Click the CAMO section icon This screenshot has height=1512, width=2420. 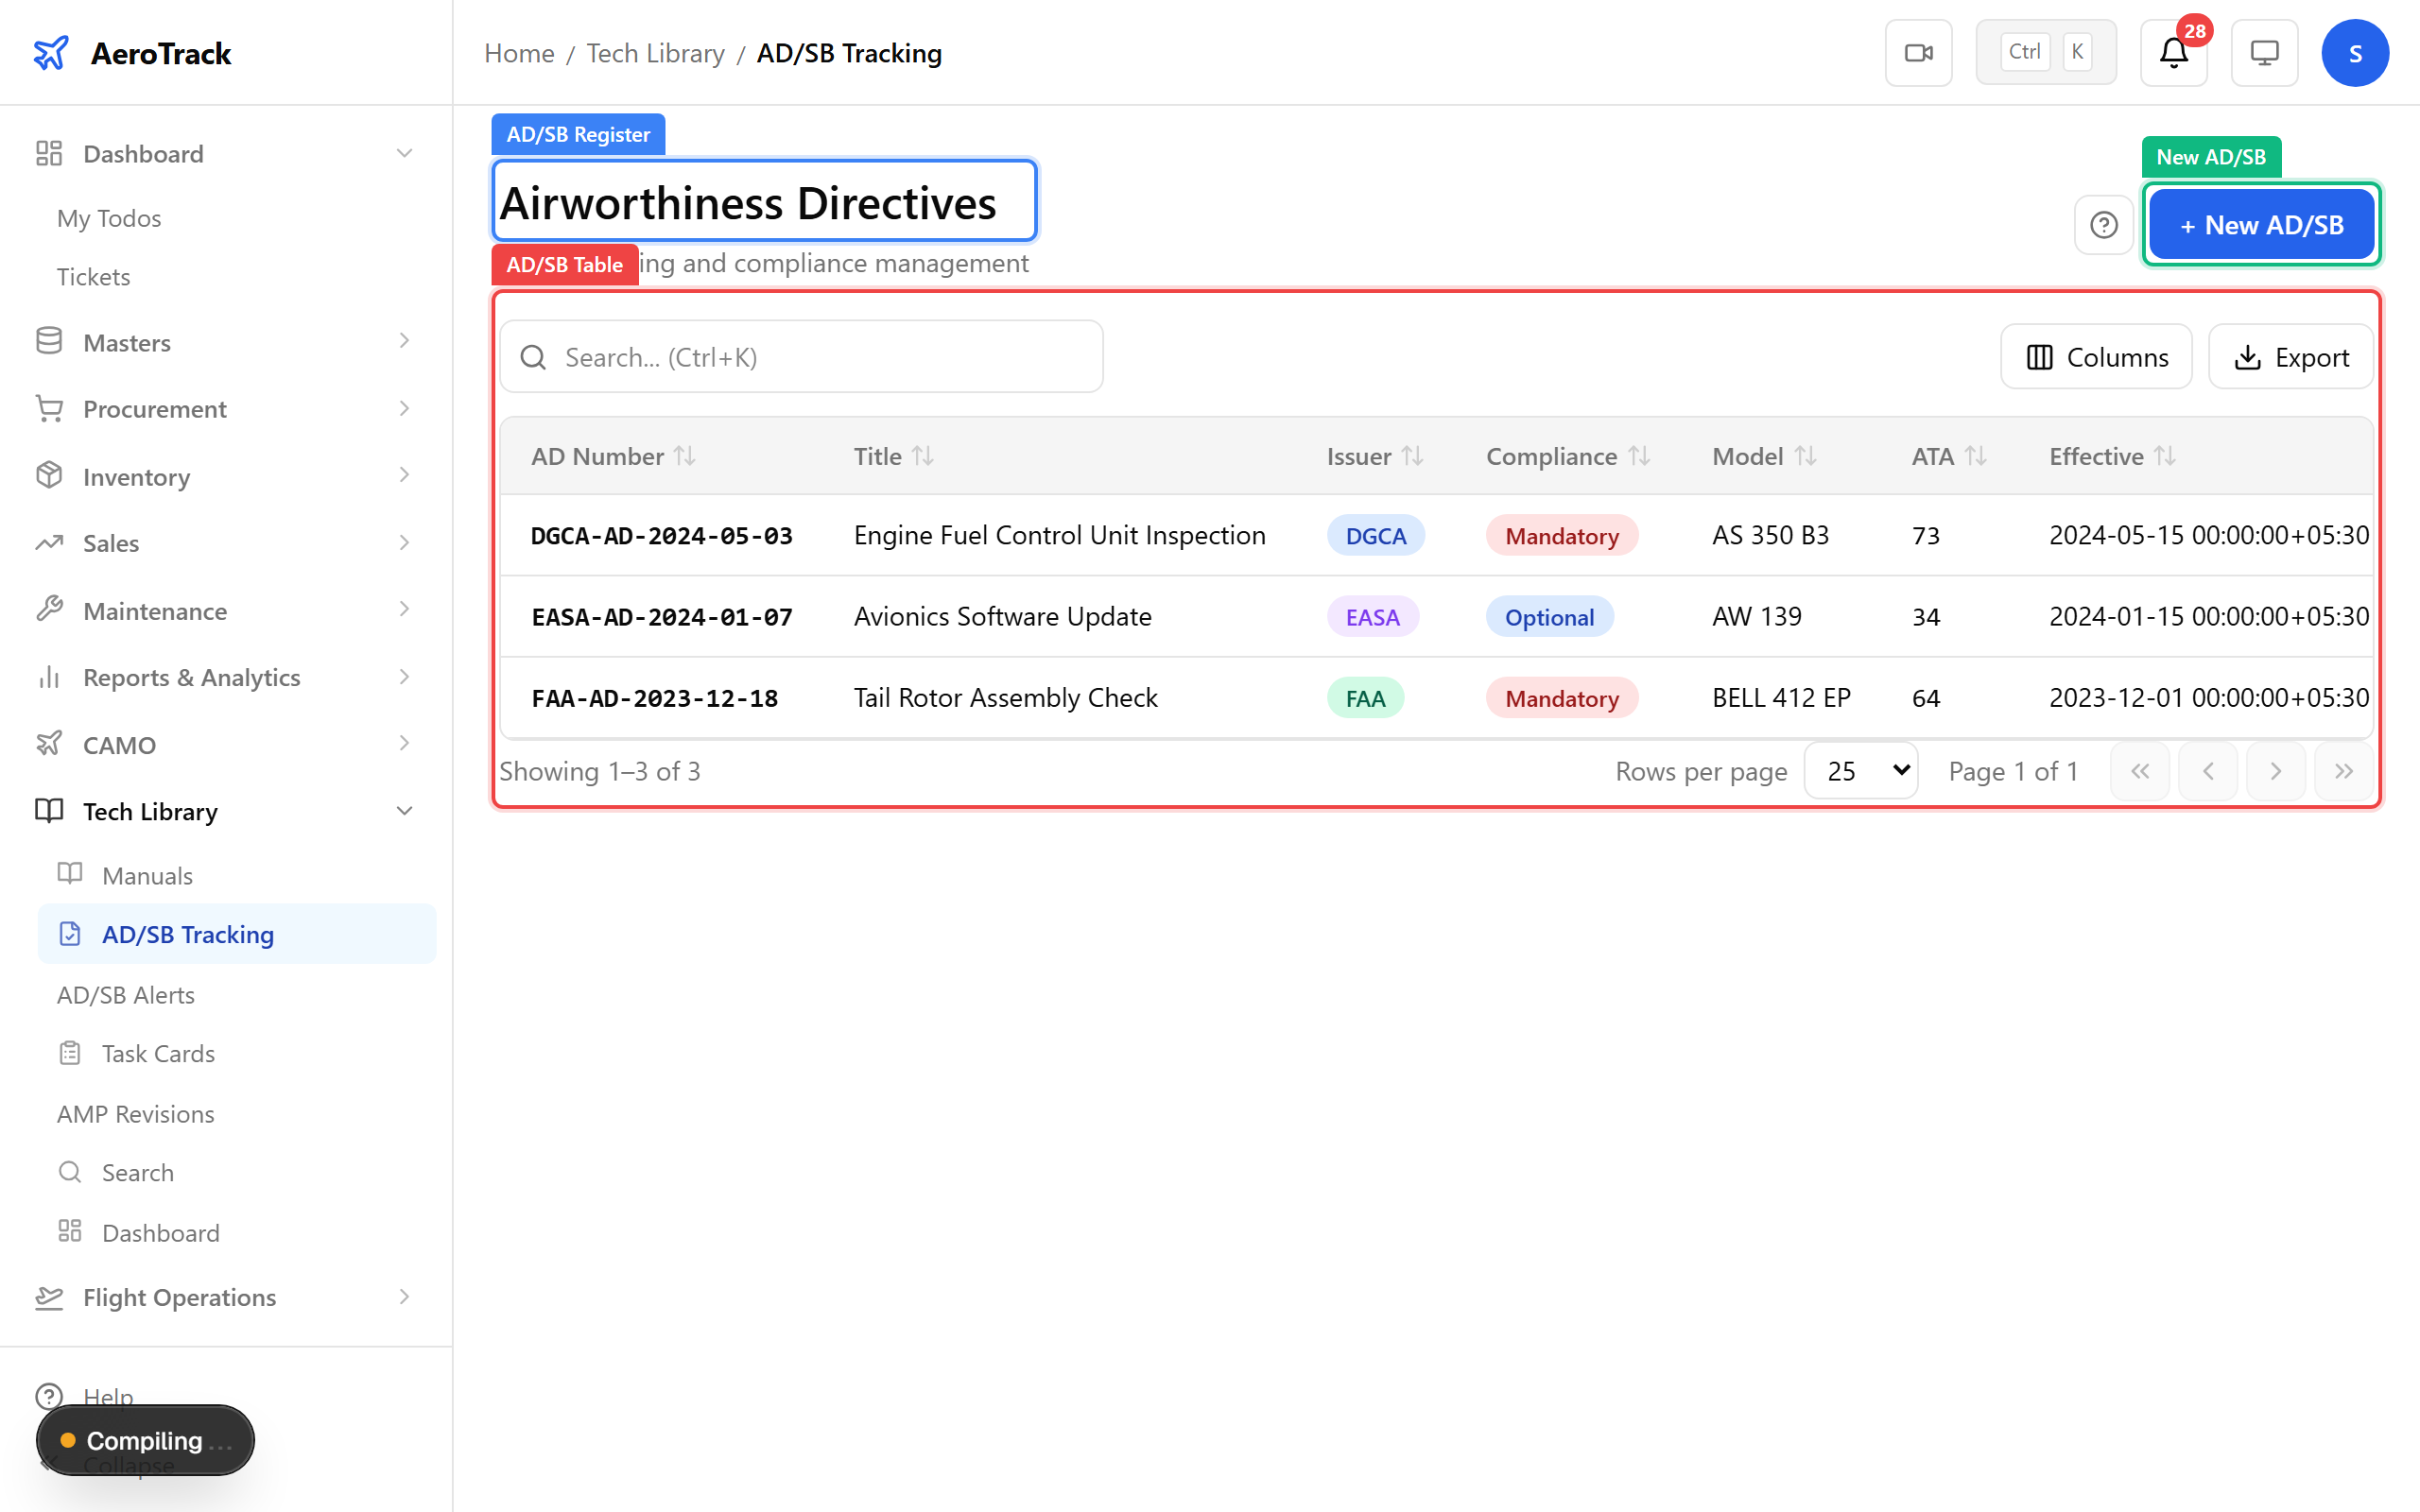pyautogui.click(x=49, y=743)
